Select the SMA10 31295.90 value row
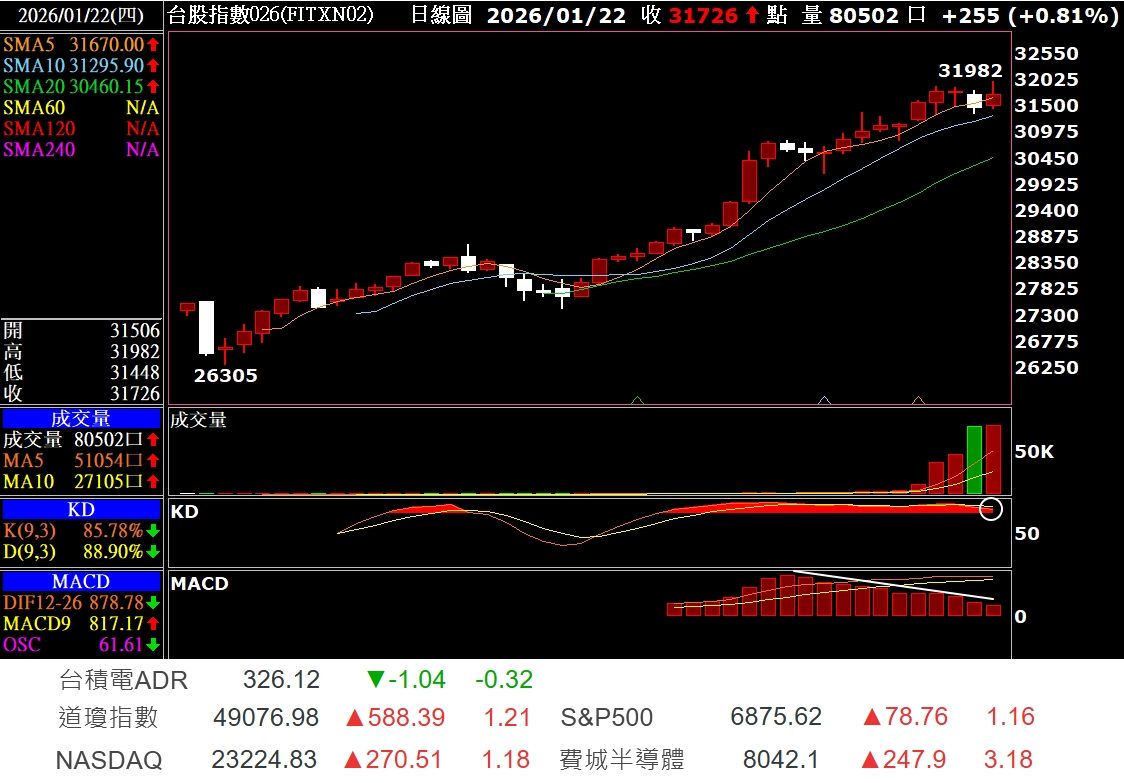The width and height of the screenshot is (1124, 783). [81, 65]
